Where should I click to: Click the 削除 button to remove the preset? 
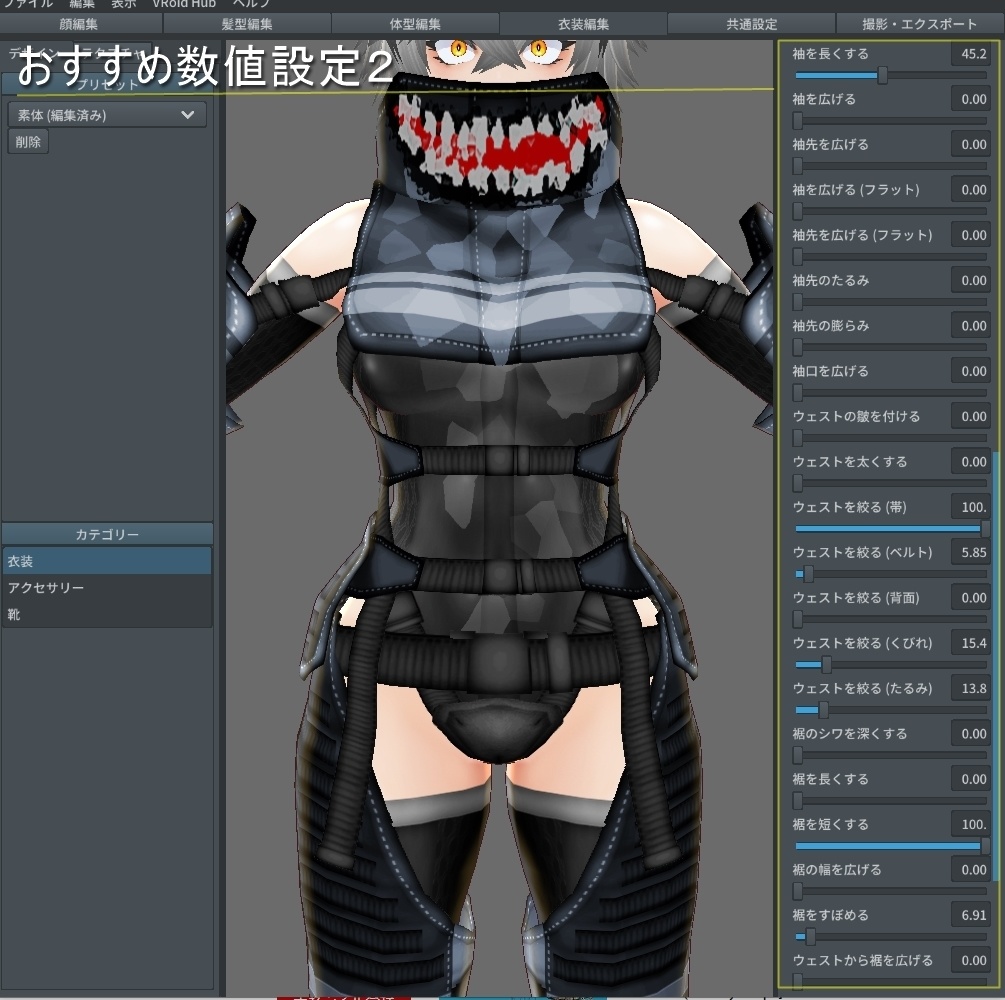click(27, 141)
